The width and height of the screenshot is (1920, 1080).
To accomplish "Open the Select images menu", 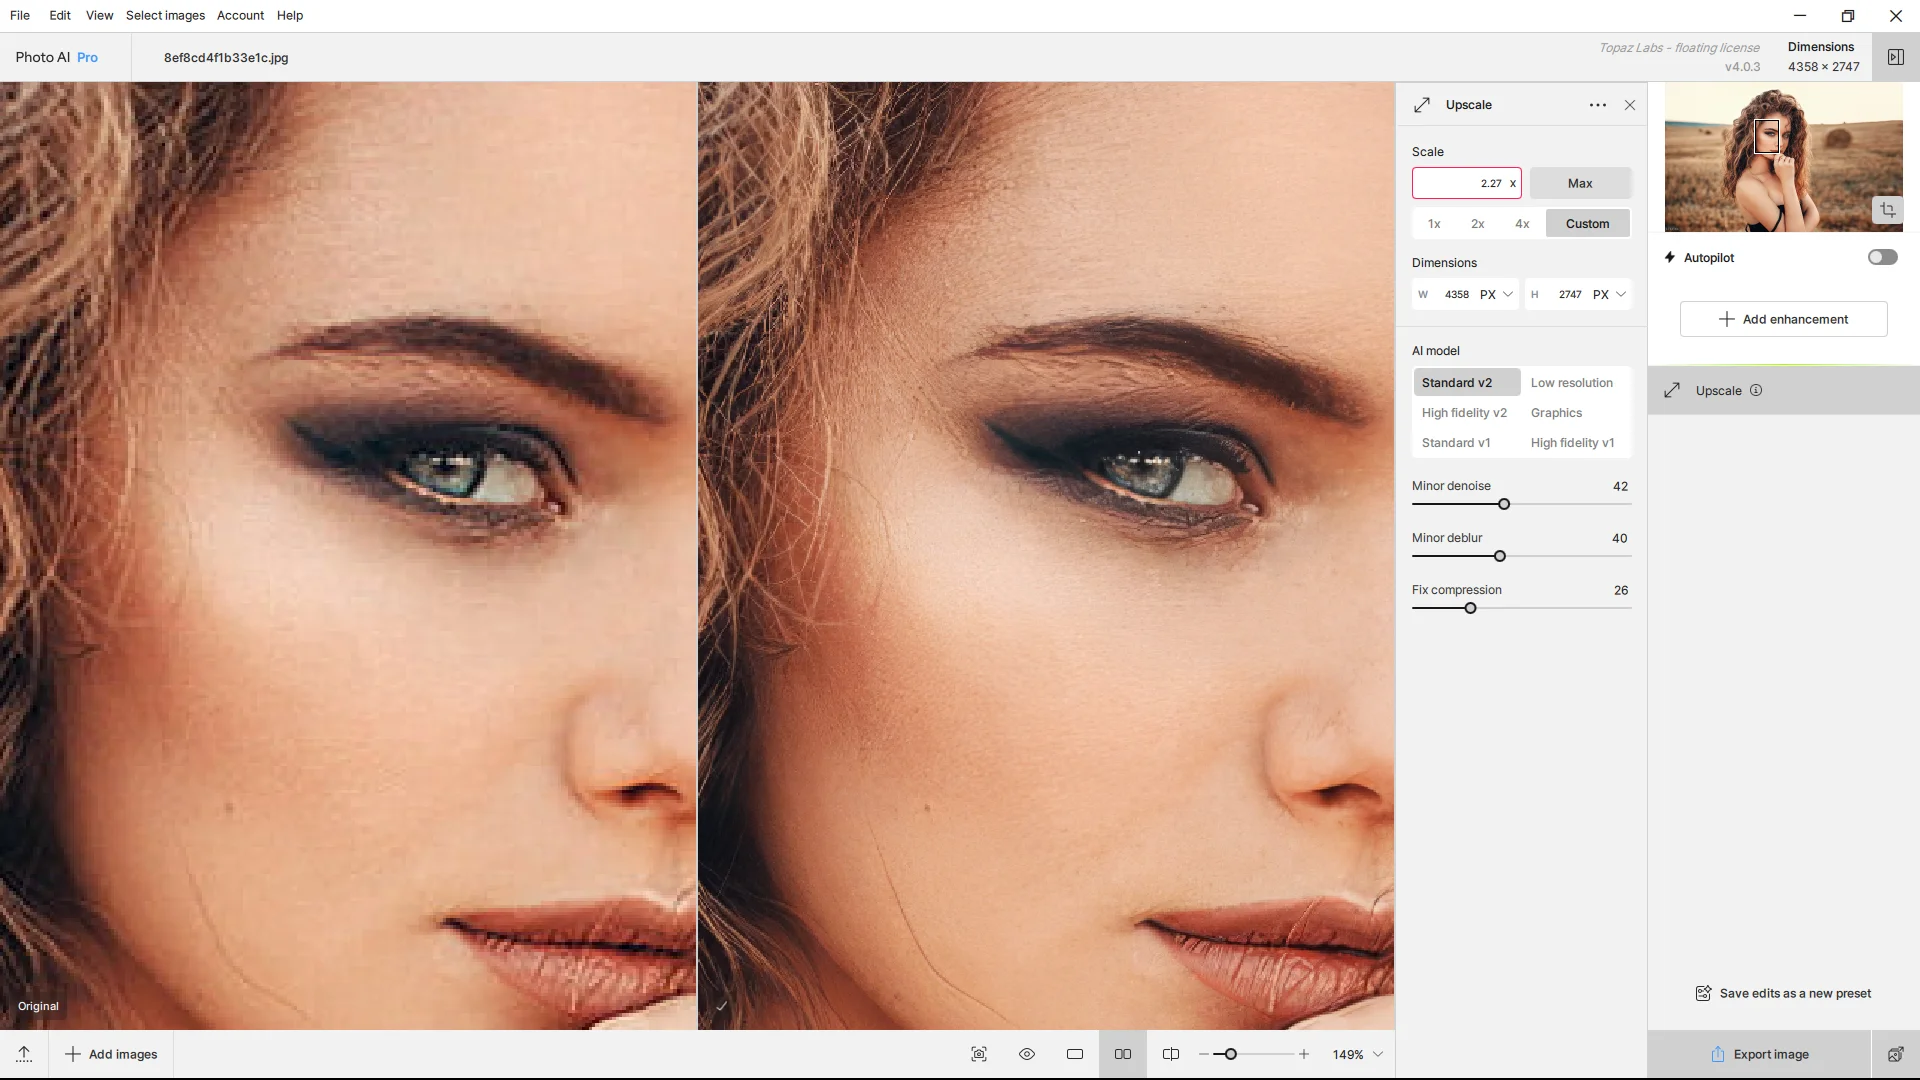I will (x=165, y=15).
